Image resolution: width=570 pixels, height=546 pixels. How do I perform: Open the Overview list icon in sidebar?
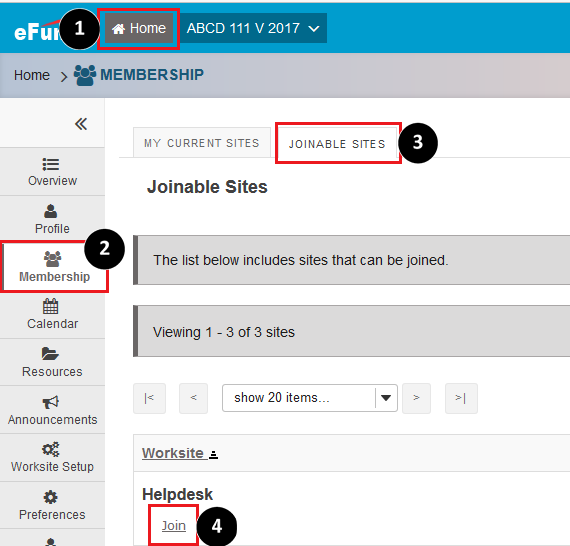(x=51, y=164)
